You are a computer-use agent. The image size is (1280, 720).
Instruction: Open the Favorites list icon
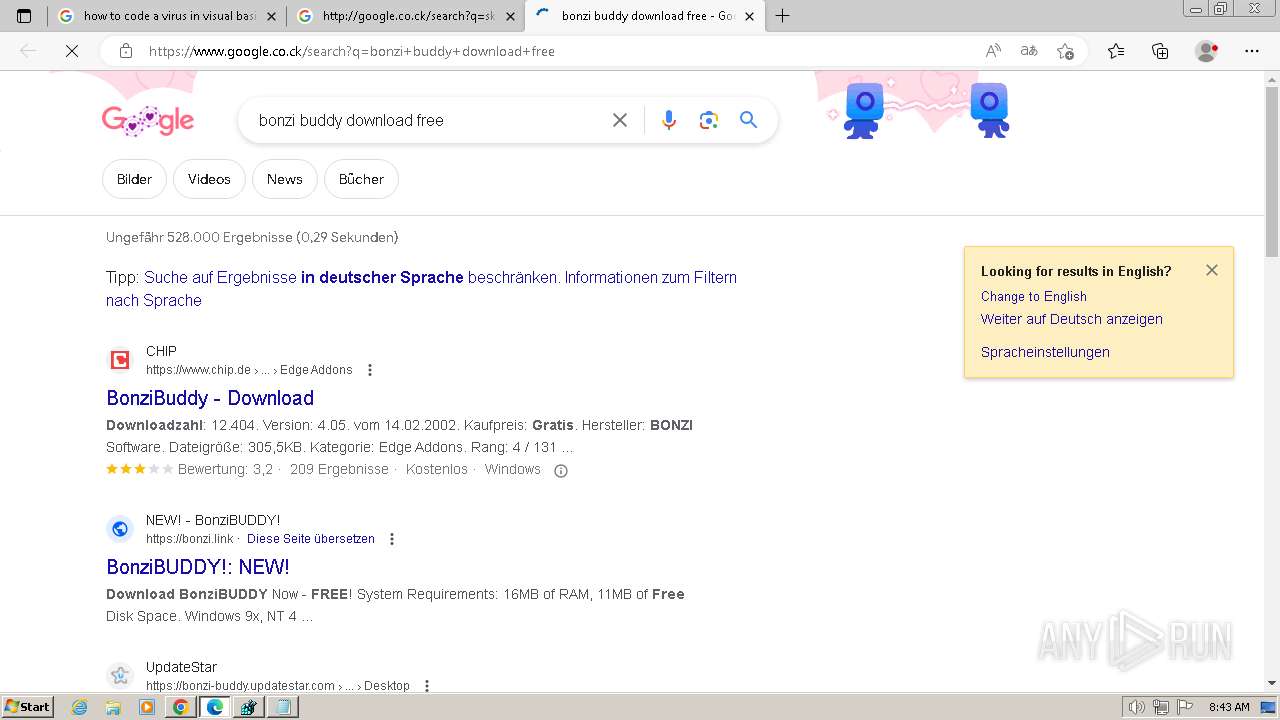coord(1116,51)
